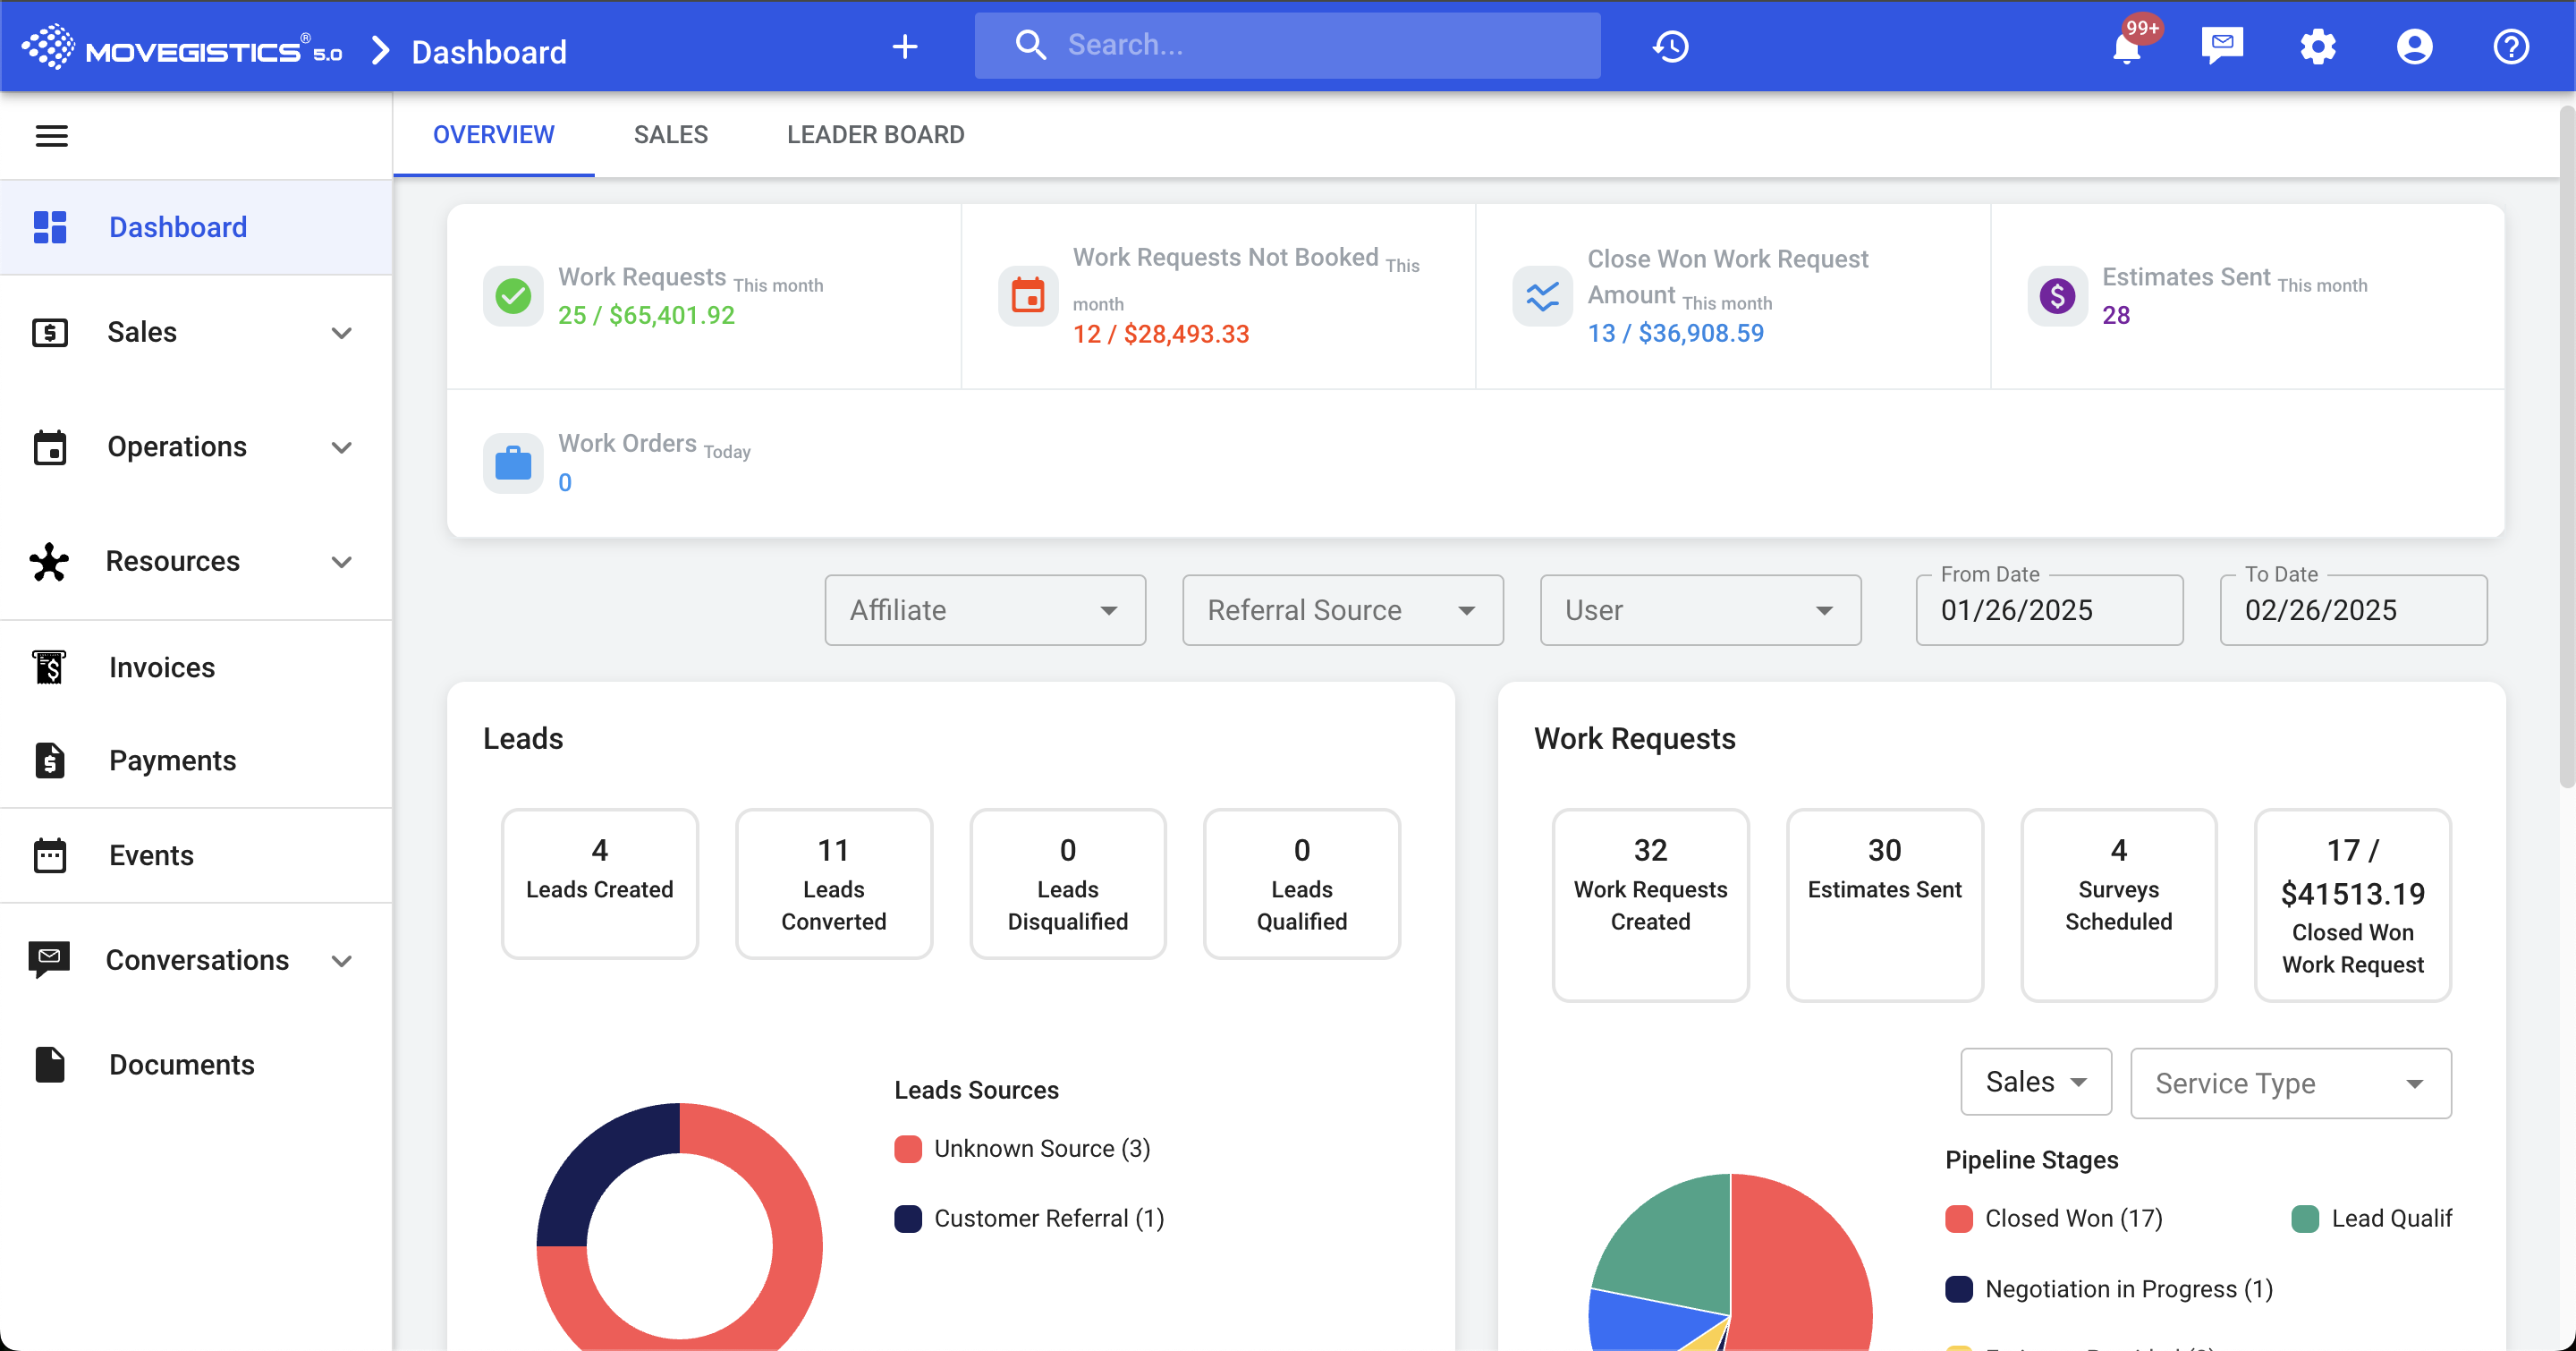Open notifications bell with 99+ badge

(x=2126, y=47)
